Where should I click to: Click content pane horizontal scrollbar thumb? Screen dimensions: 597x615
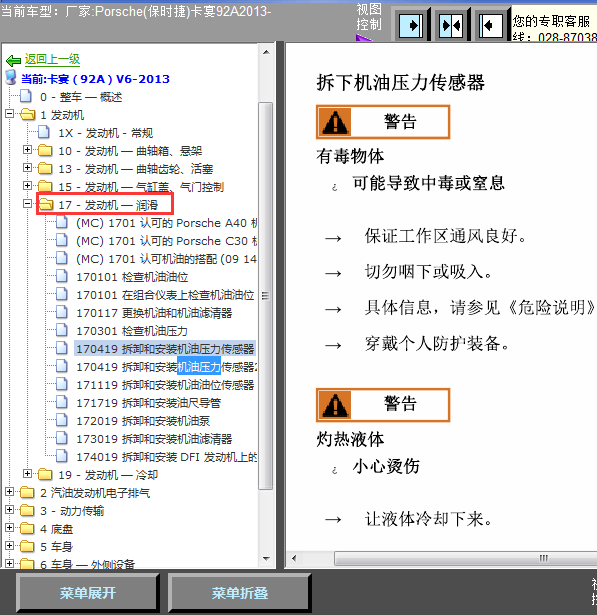click(466, 558)
